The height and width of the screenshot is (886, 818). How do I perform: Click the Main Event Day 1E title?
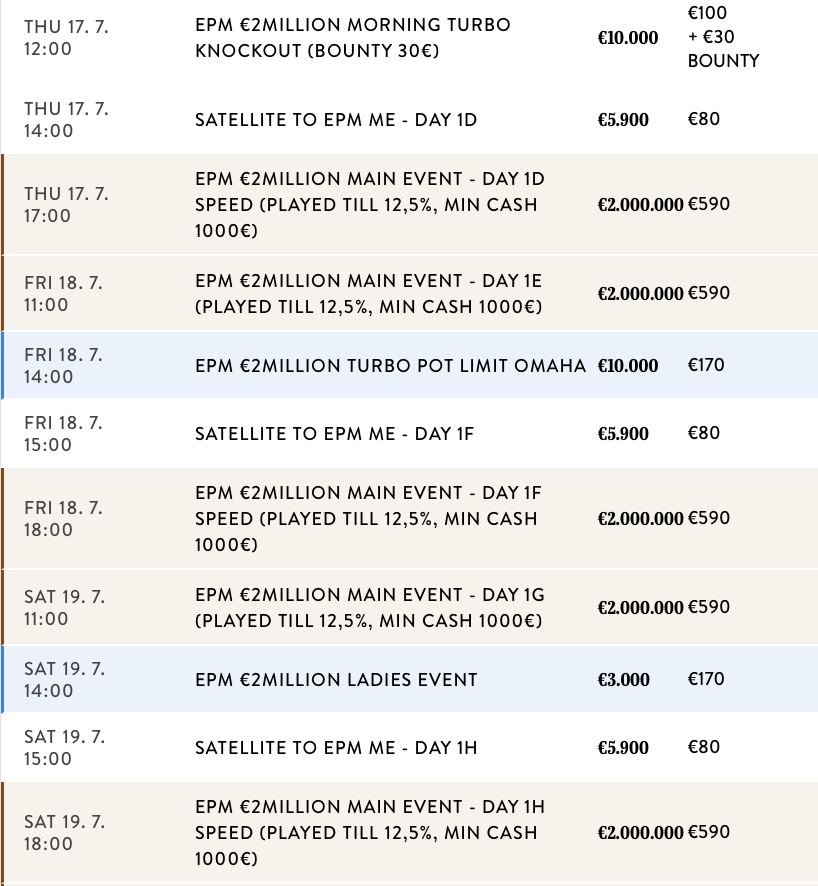click(x=369, y=294)
